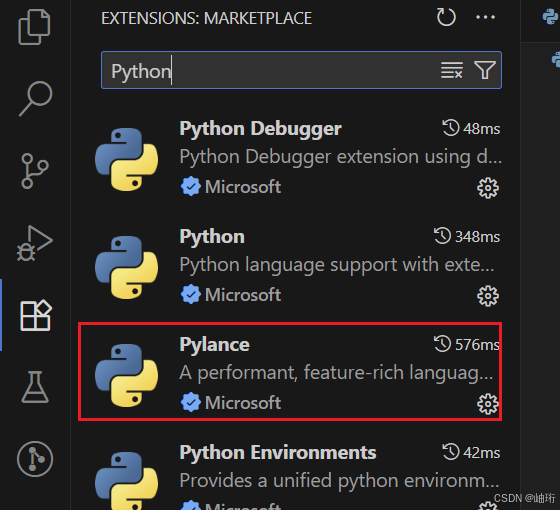This screenshot has height=510, width=560.
Task: Click the 48ms activation time of Python Debugger
Action: (471, 128)
